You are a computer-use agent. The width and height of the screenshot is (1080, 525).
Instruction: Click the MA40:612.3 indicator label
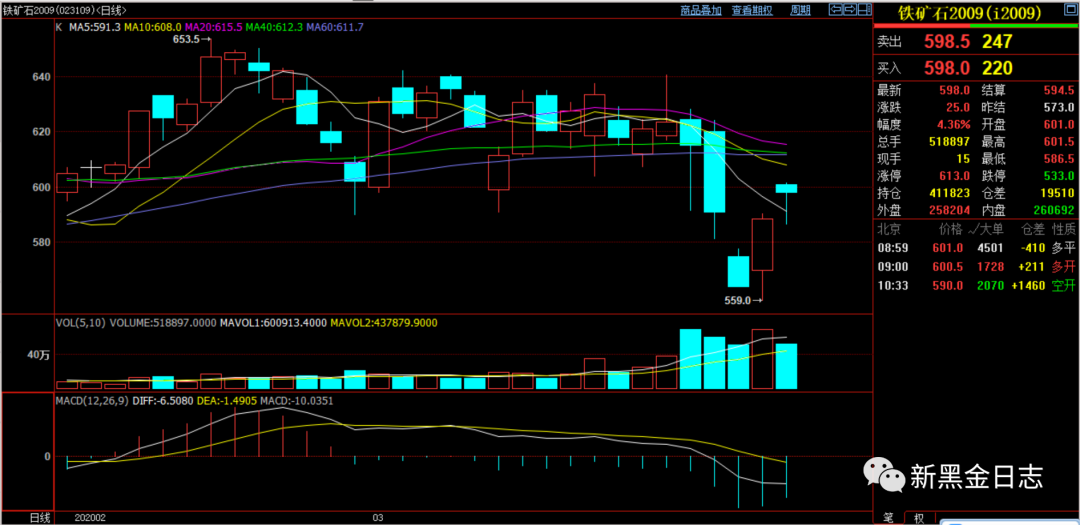point(274,27)
